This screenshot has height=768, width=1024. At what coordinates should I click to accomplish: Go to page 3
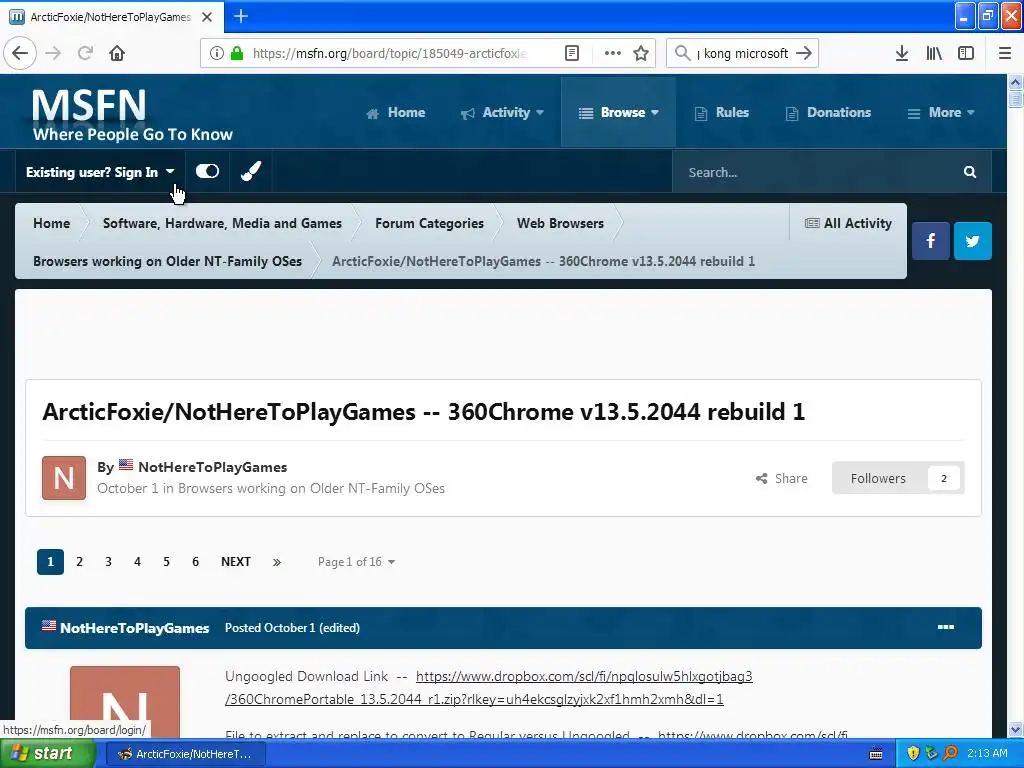coord(108,562)
